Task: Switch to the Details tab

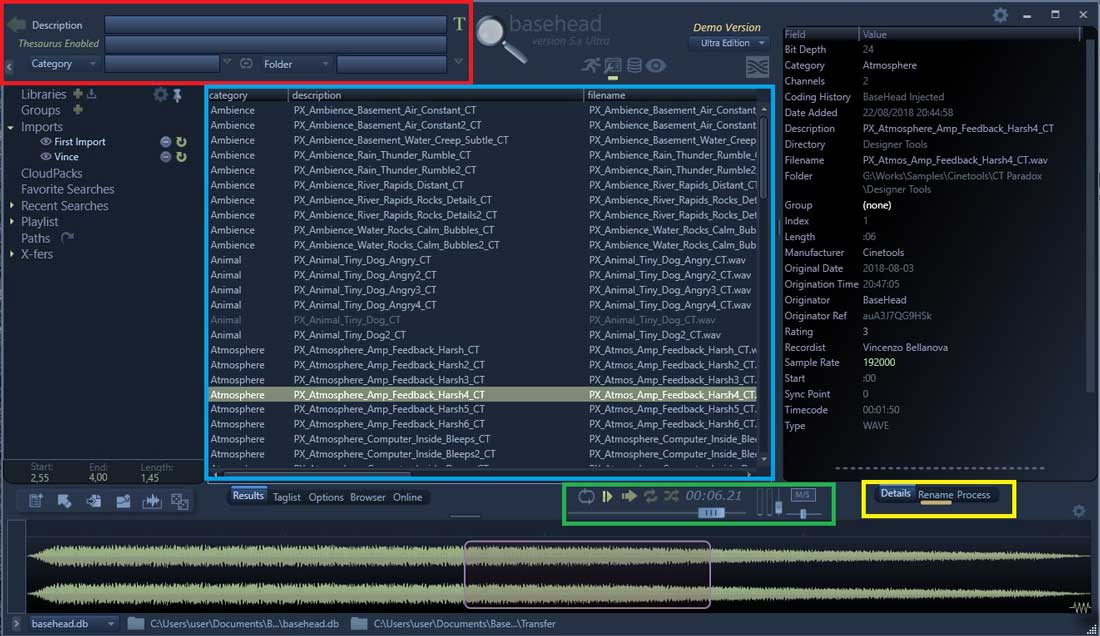Action: [x=895, y=494]
